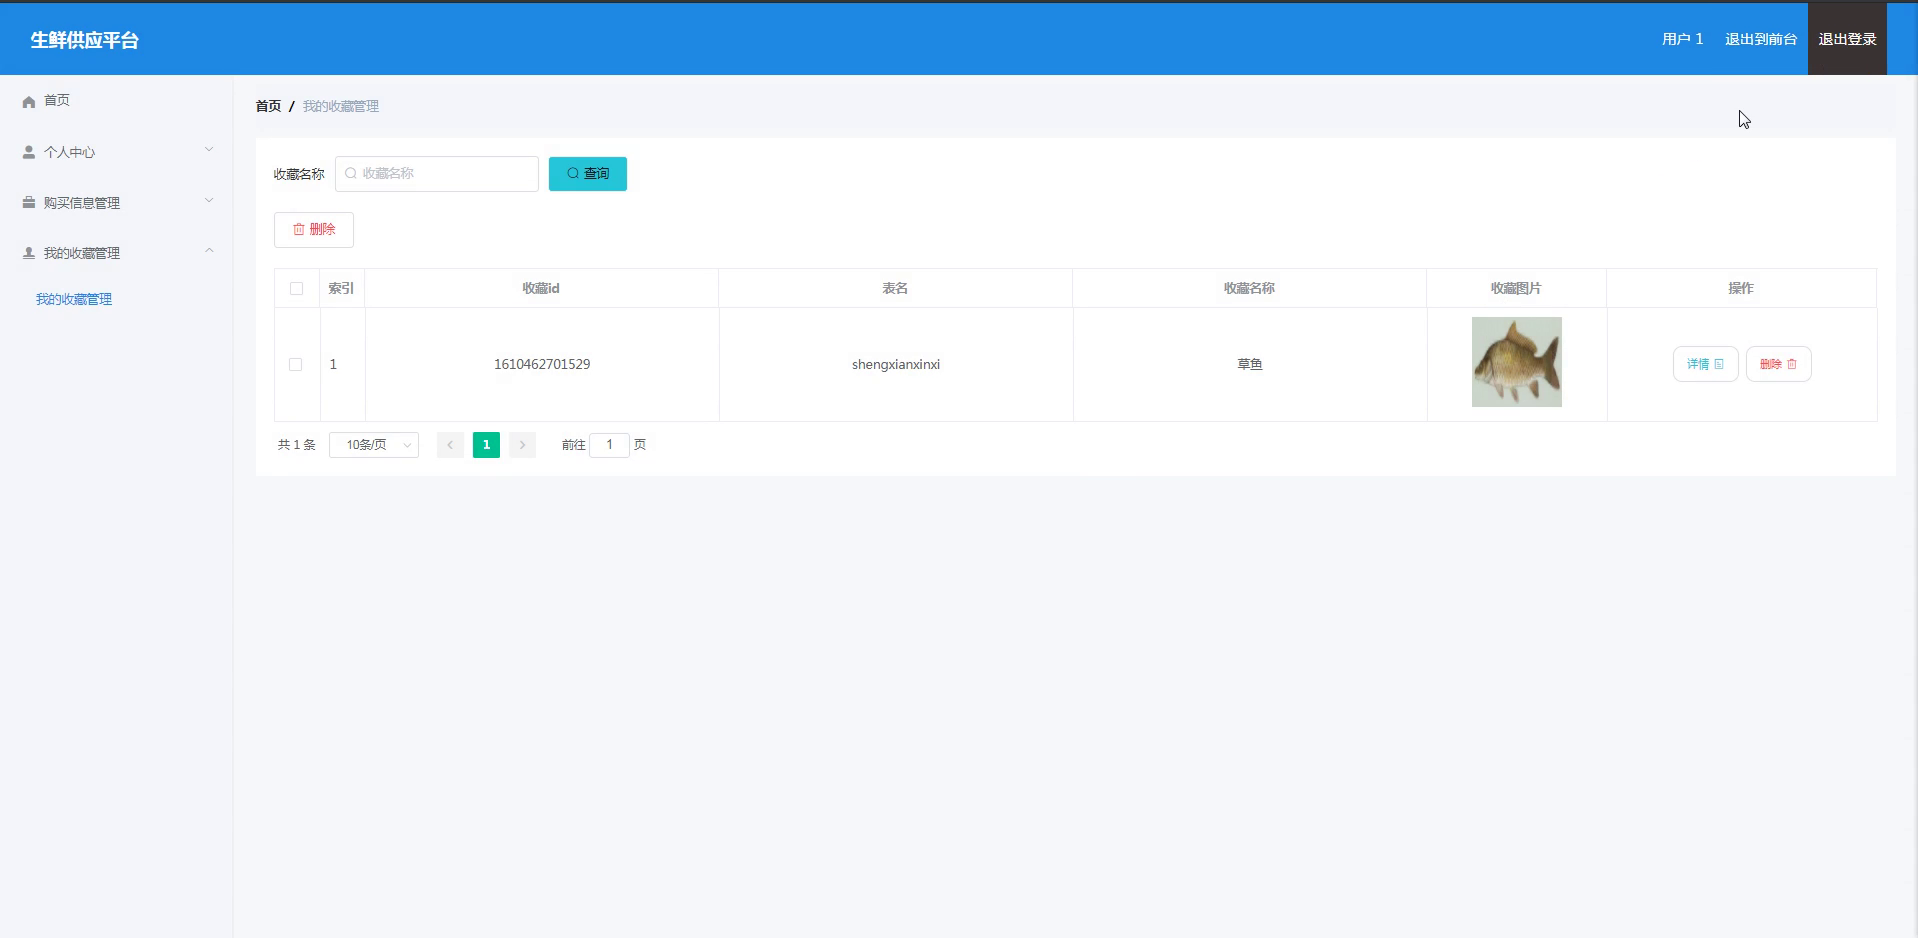
Task: Select the 我的收藏管理 submenu item
Action: tap(74, 299)
